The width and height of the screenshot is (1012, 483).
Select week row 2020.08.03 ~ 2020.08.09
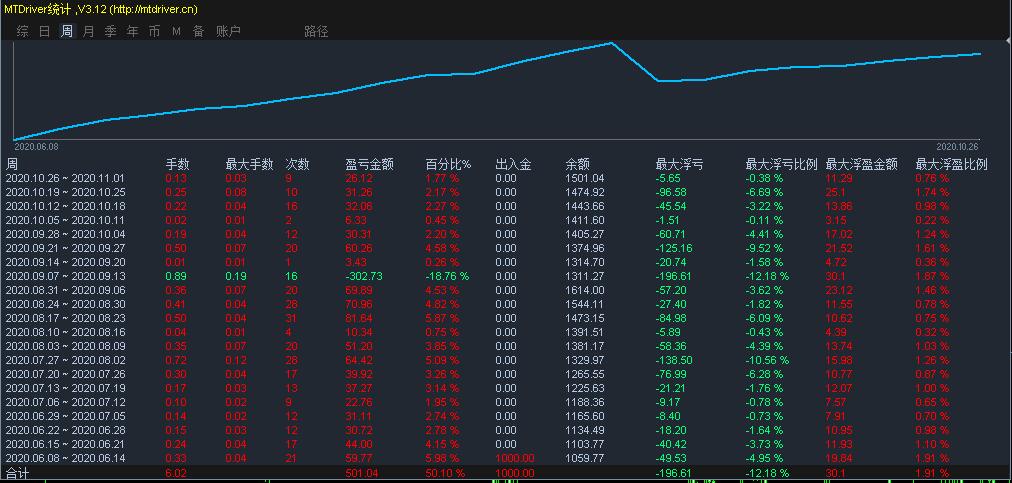point(506,346)
